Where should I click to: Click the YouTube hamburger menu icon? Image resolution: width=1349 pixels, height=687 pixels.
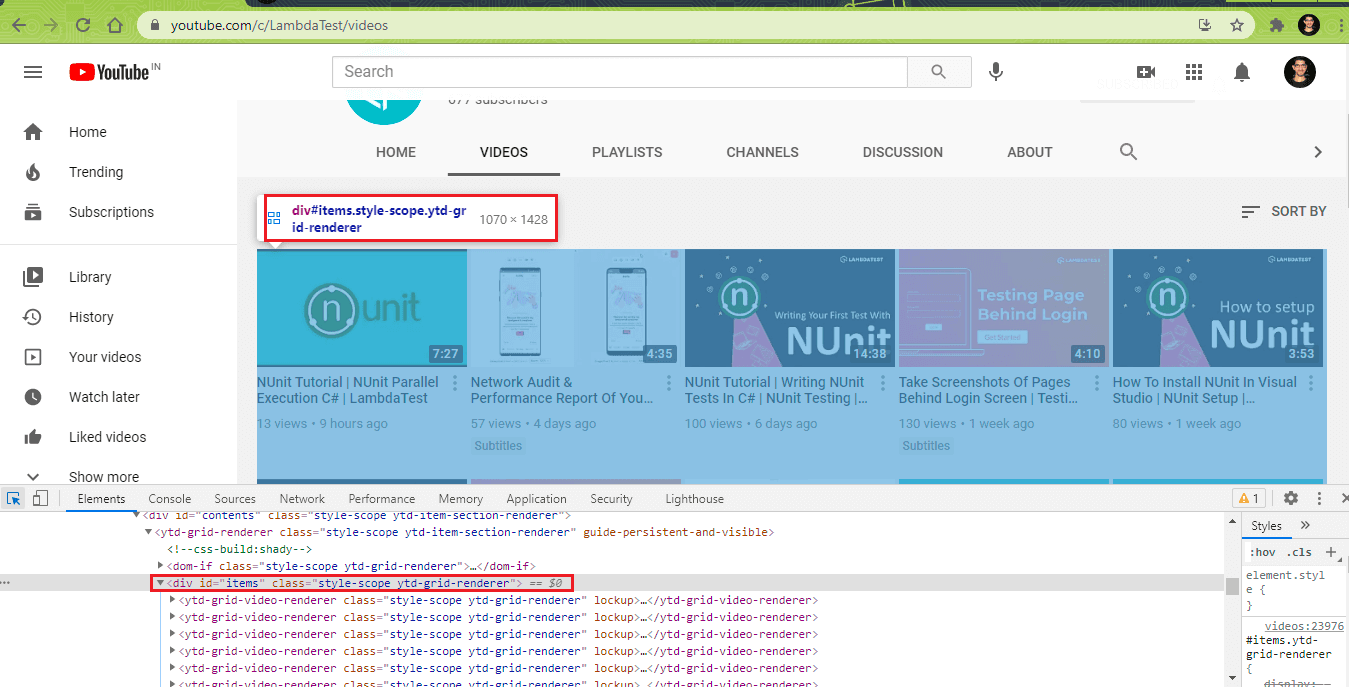(33, 71)
